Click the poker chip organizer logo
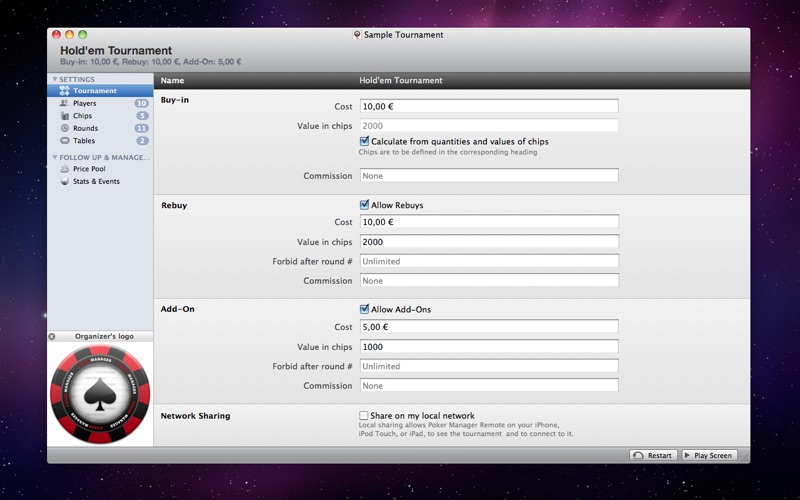The width and height of the screenshot is (800, 500). [x=100, y=394]
